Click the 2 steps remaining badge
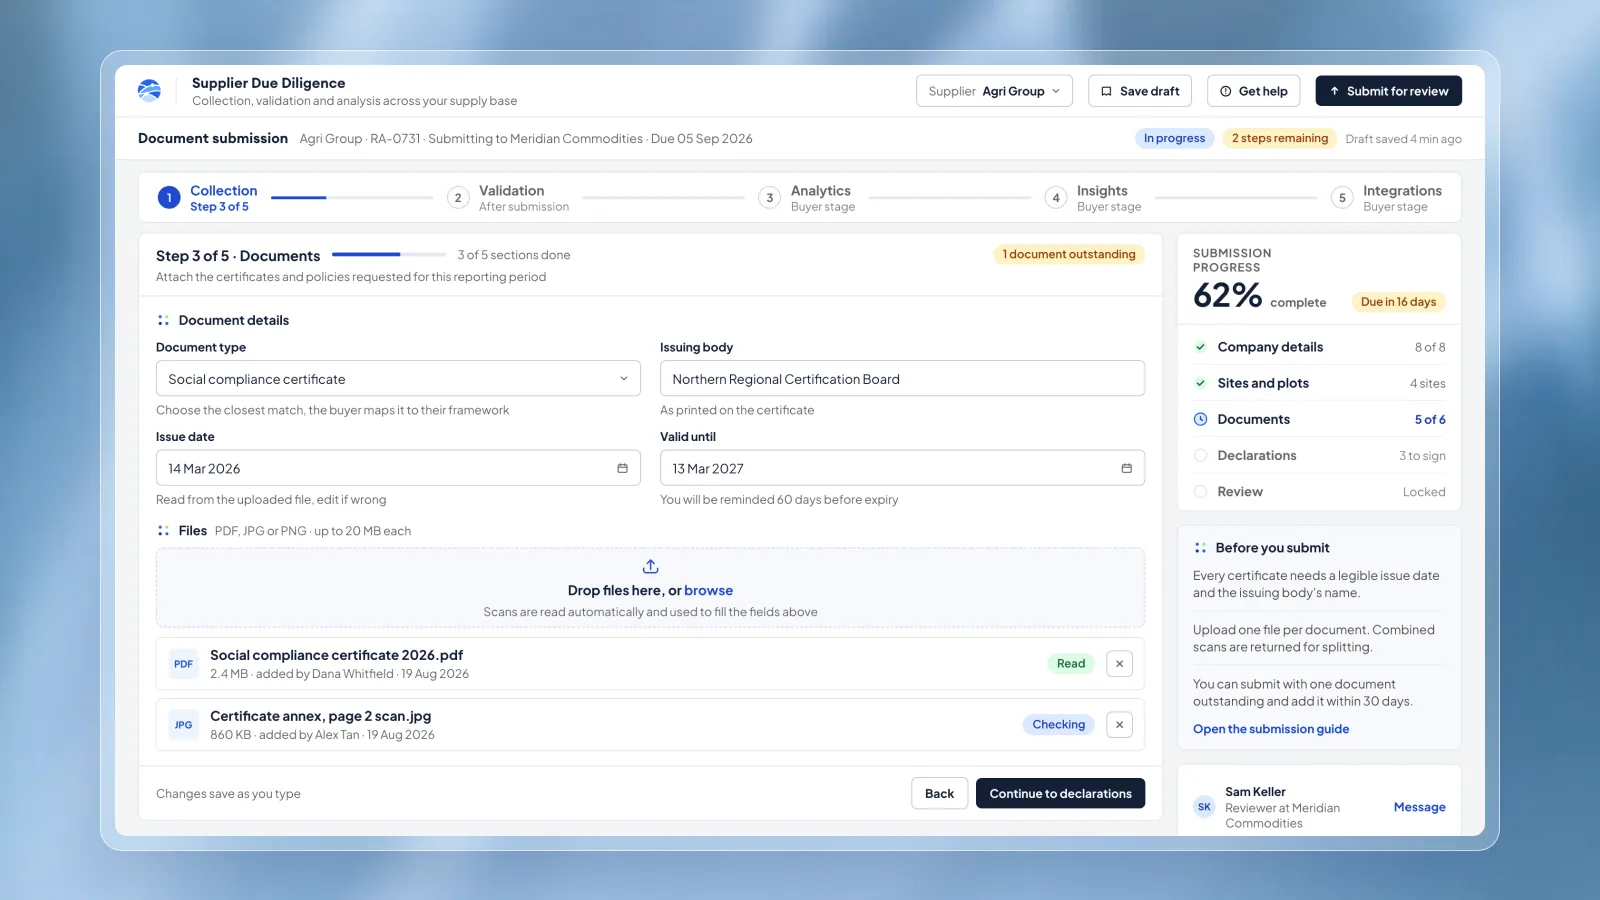The image size is (1600, 900). (1280, 138)
